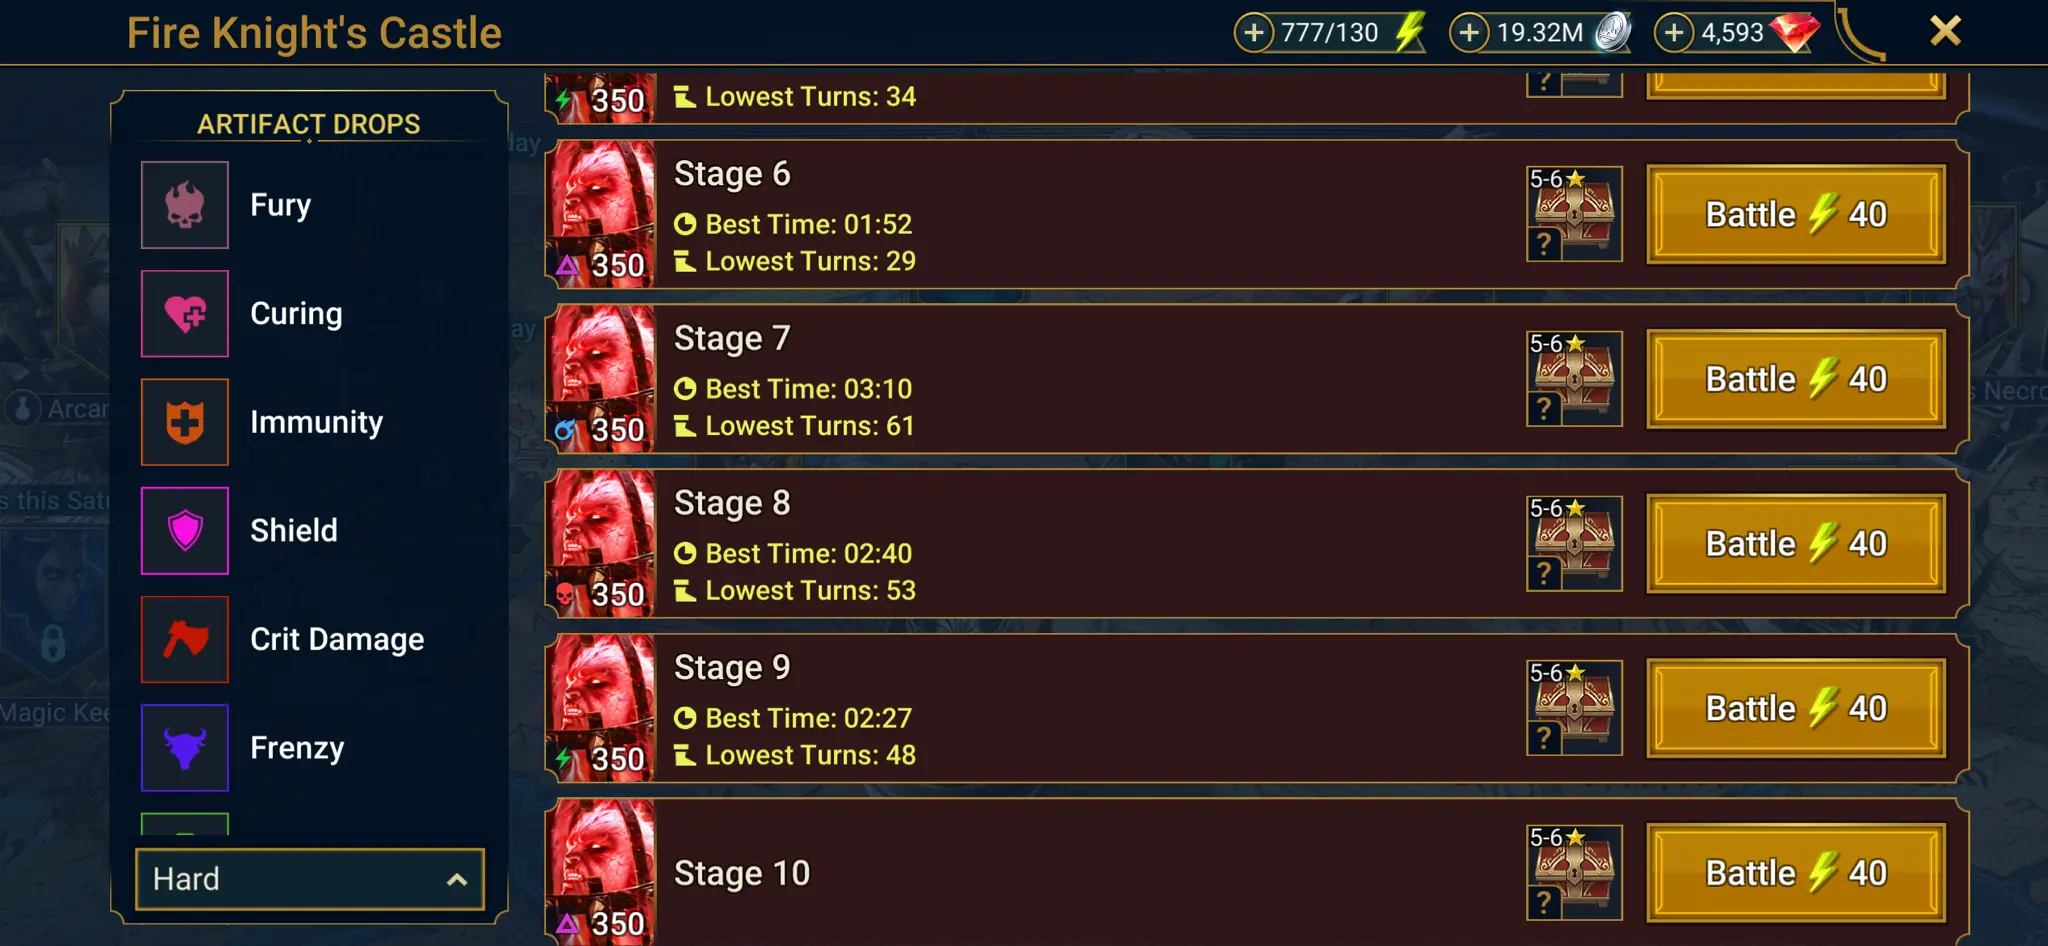Image resolution: width=2048 pixels, height=946 pixels.
Task: Add more energy with plus icon
Action: coord(1254,32)
